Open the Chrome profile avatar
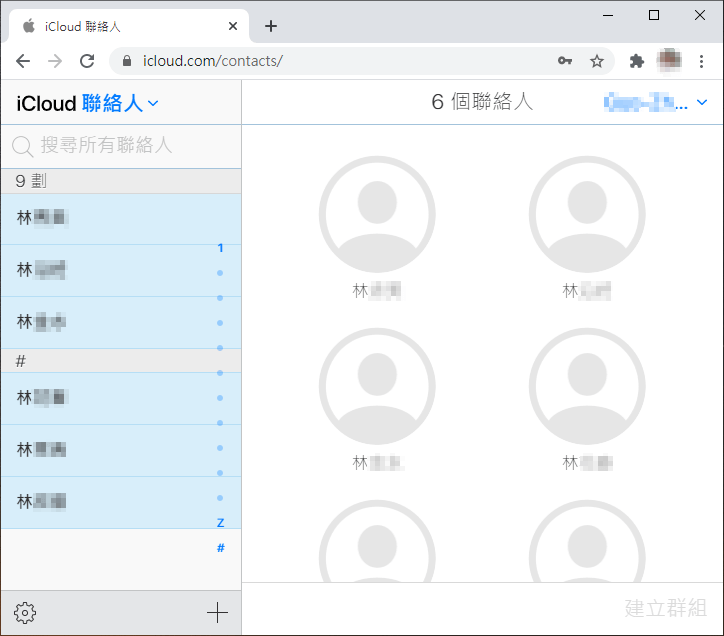Image resolution: width=724 pixels, height=636 pixels. (x=669, y=61)
